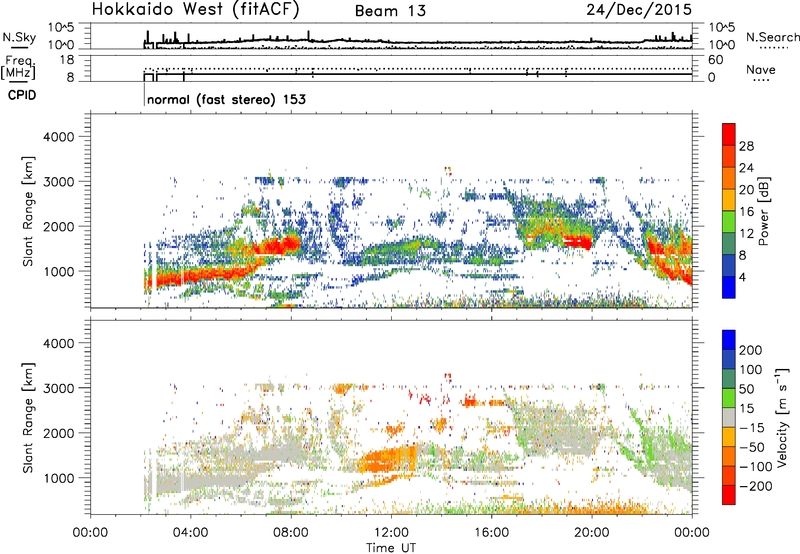Image resolution: width=800 pixels, height=554 pixels.
Task: Click the '60' Nave axis value
Action: click(x=716, y=60)
